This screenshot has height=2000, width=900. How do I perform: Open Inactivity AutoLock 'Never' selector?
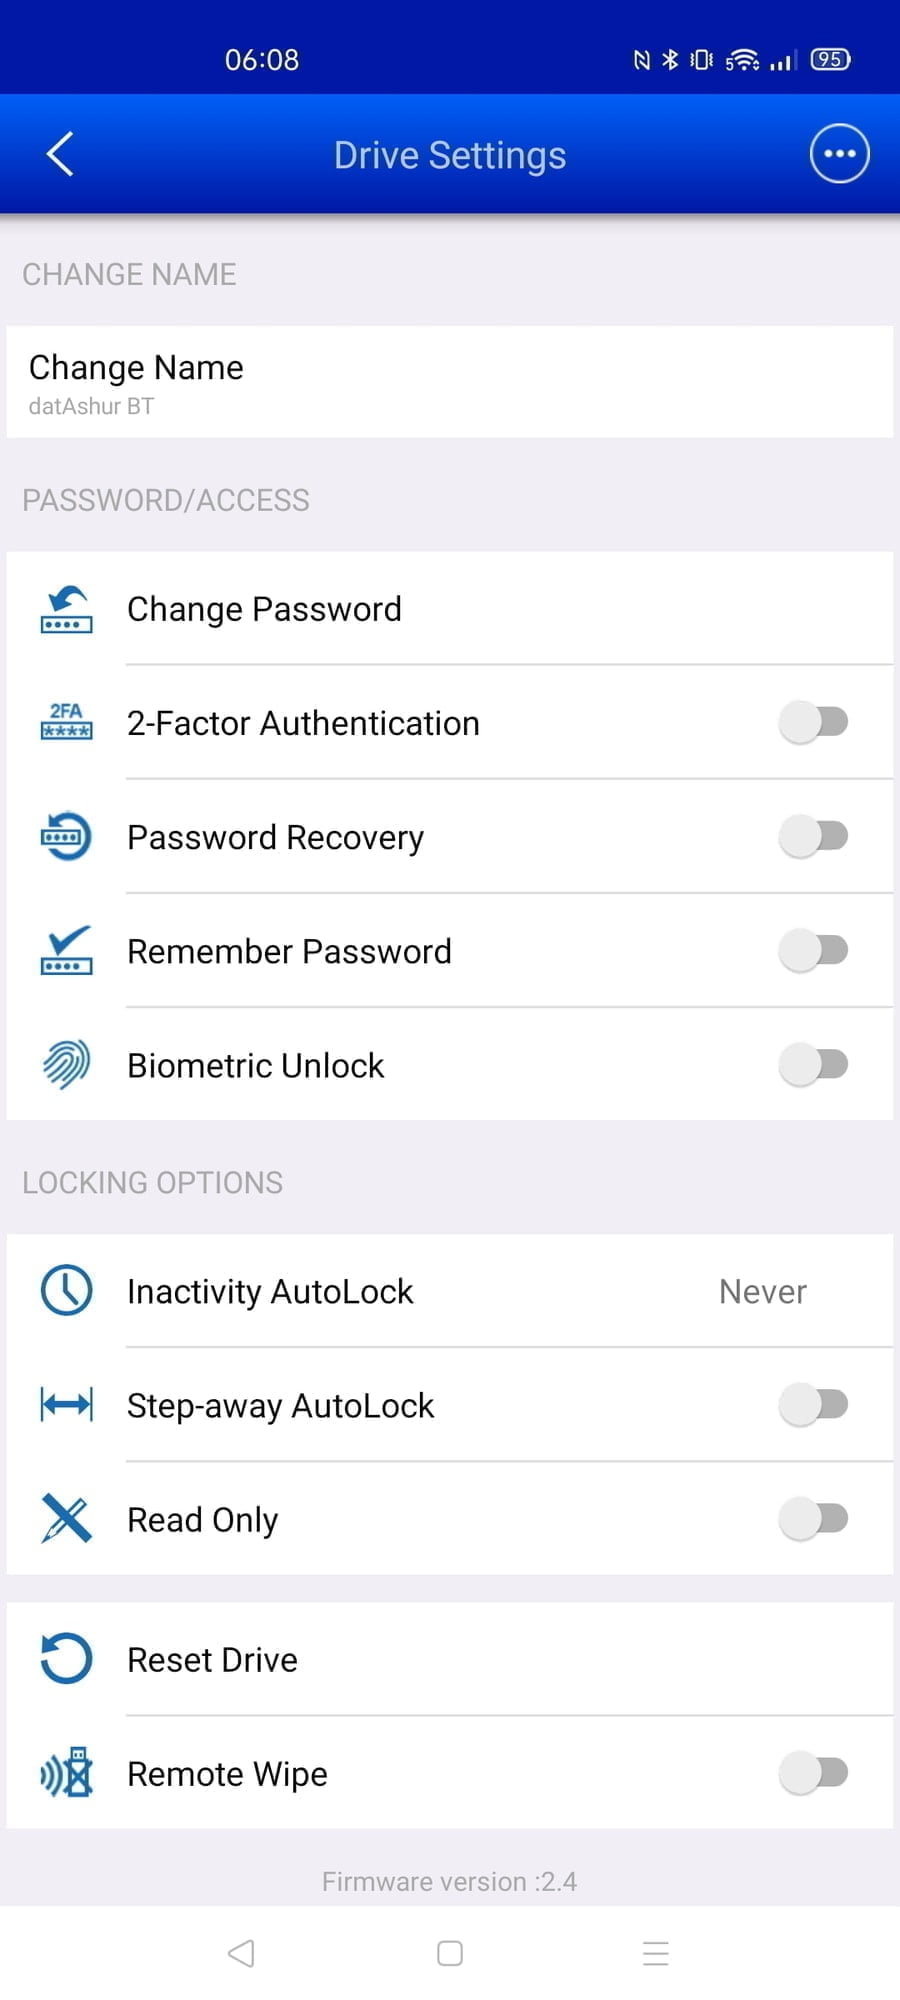762,1291
